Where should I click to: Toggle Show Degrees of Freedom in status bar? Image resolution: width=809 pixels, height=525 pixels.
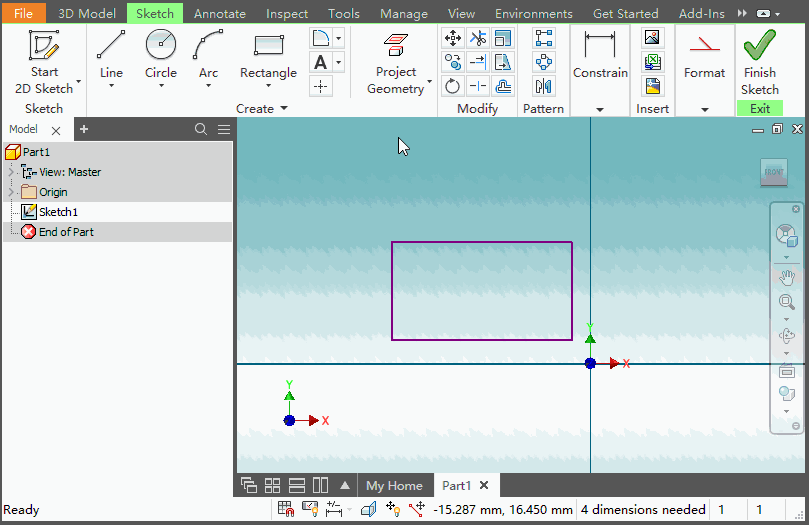pos(393,510)
